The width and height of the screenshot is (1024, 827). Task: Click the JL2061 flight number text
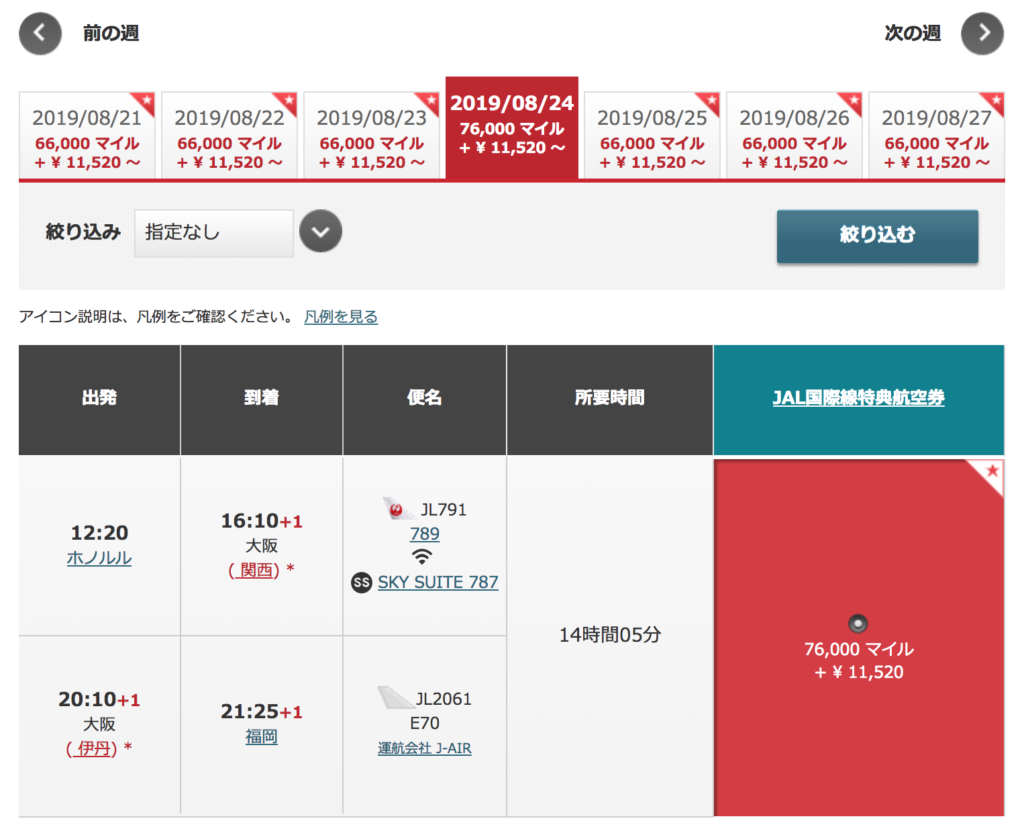click(x=443, y=699)
